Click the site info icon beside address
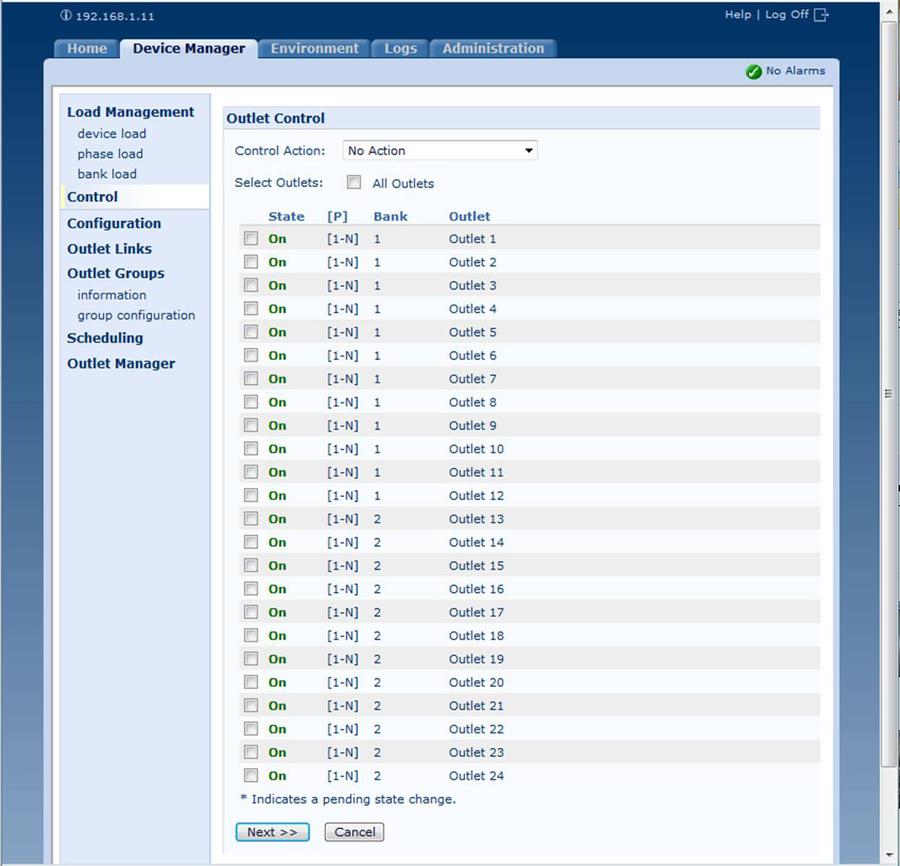Viewport: 900px width, 866px height. 66,16
